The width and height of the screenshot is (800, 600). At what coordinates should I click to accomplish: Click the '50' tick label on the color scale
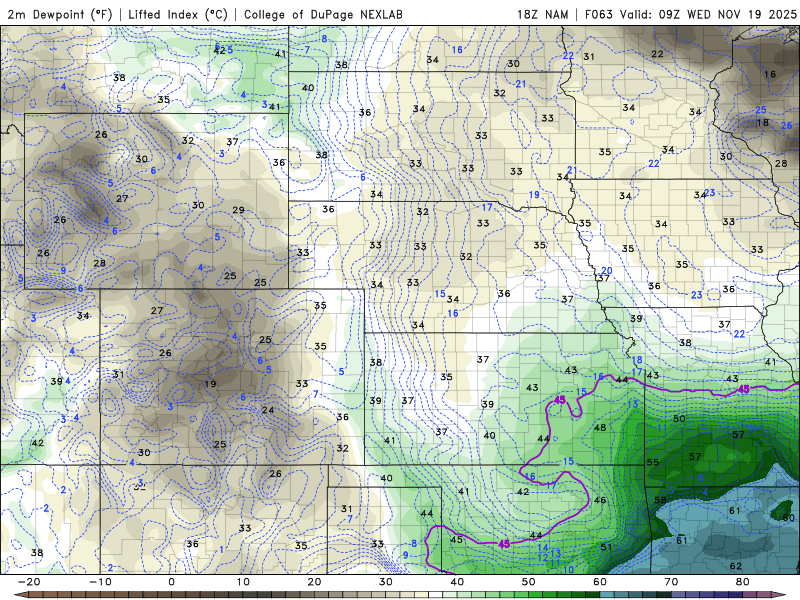click(529, 582)
